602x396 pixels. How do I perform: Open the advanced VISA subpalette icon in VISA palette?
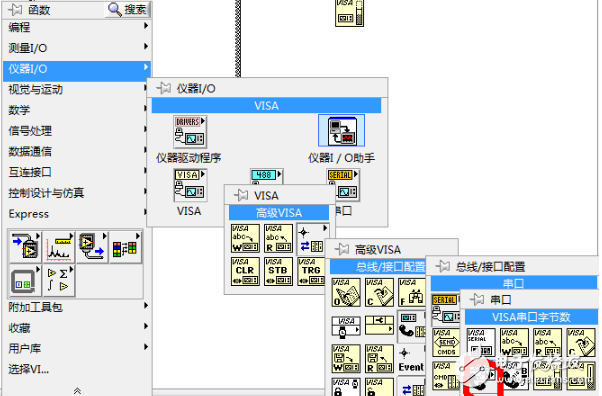pyautogui.click(x=312, y=240)
